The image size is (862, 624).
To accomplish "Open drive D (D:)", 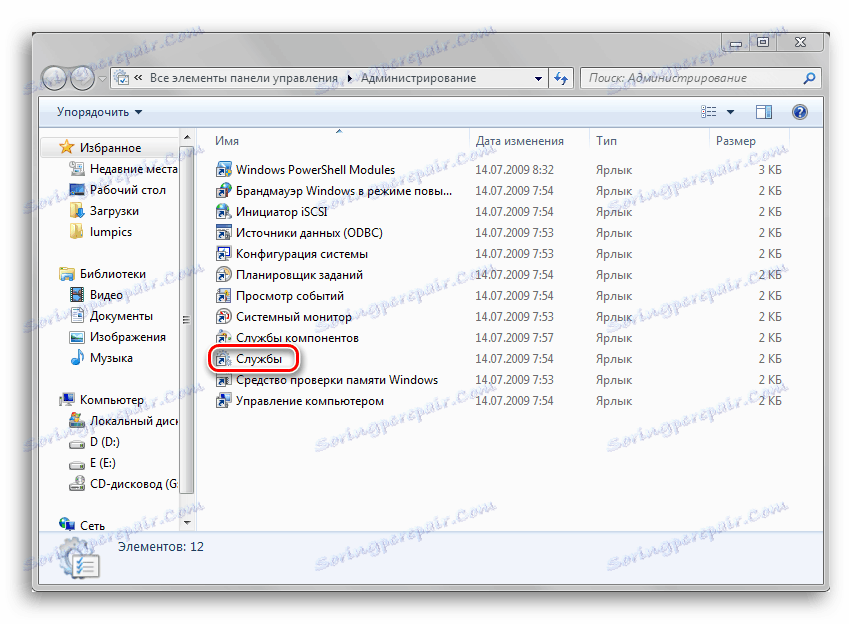I will (104, 441).
